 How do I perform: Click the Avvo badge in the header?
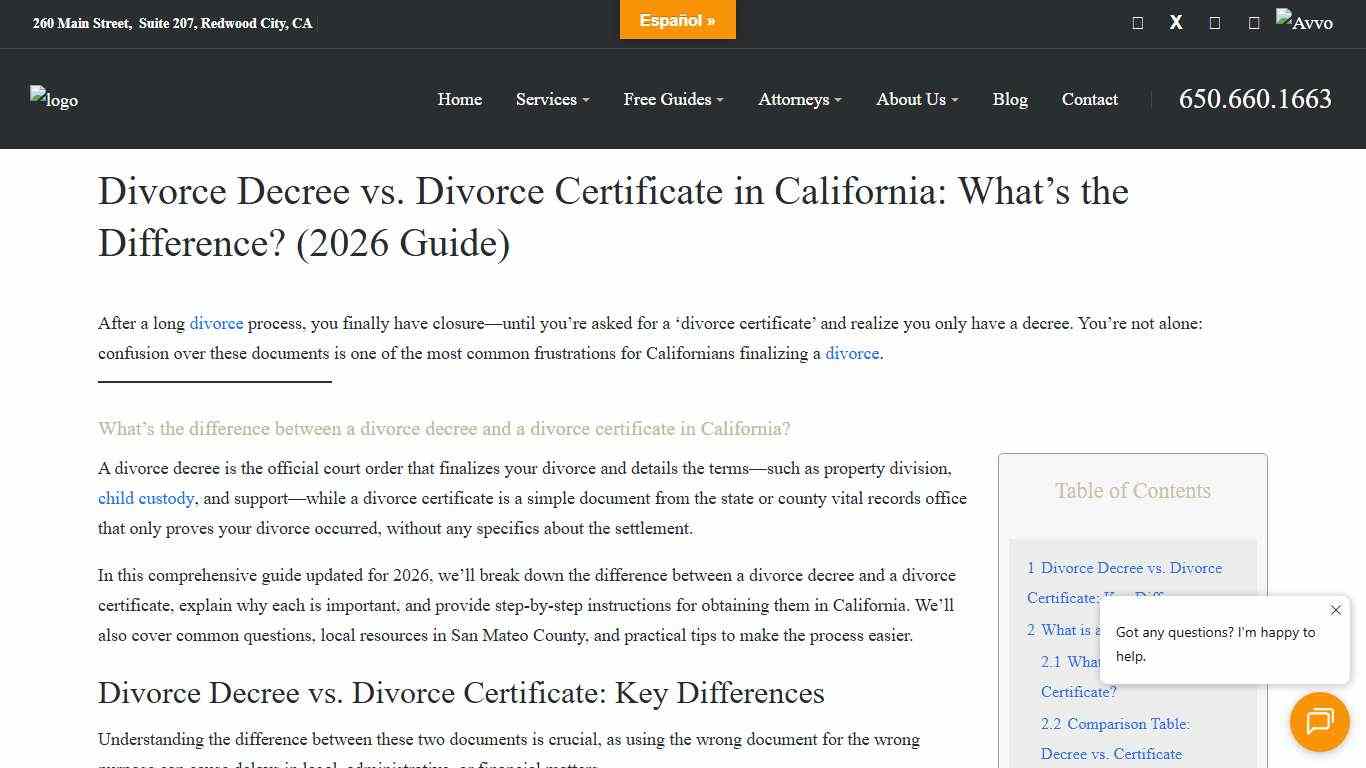pos(1305,20)
